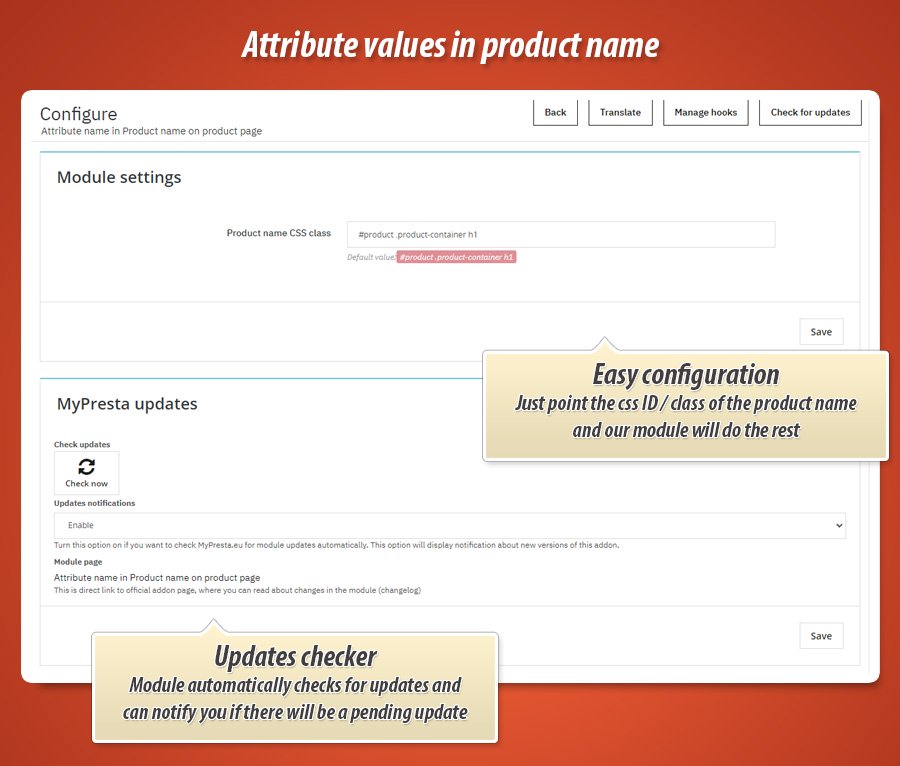Click the Easy configuration callout box

tap(685, 405)
